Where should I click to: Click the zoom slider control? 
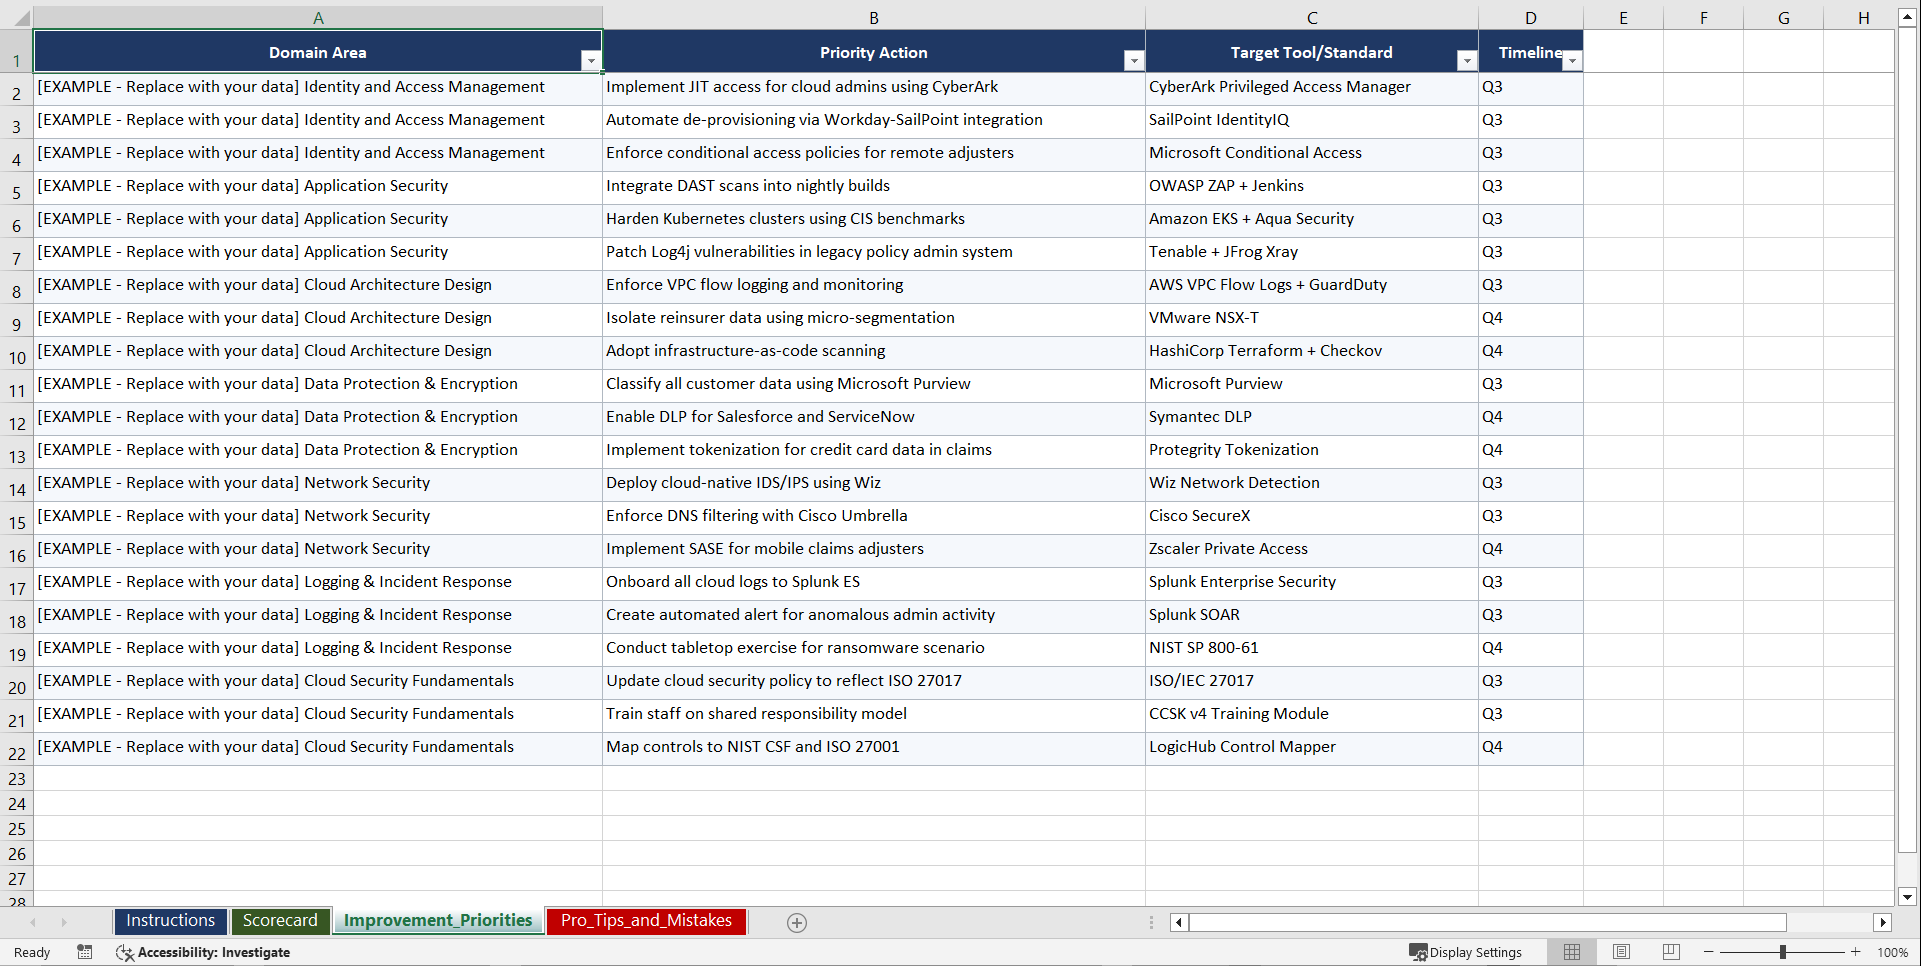coord(1781,952)
